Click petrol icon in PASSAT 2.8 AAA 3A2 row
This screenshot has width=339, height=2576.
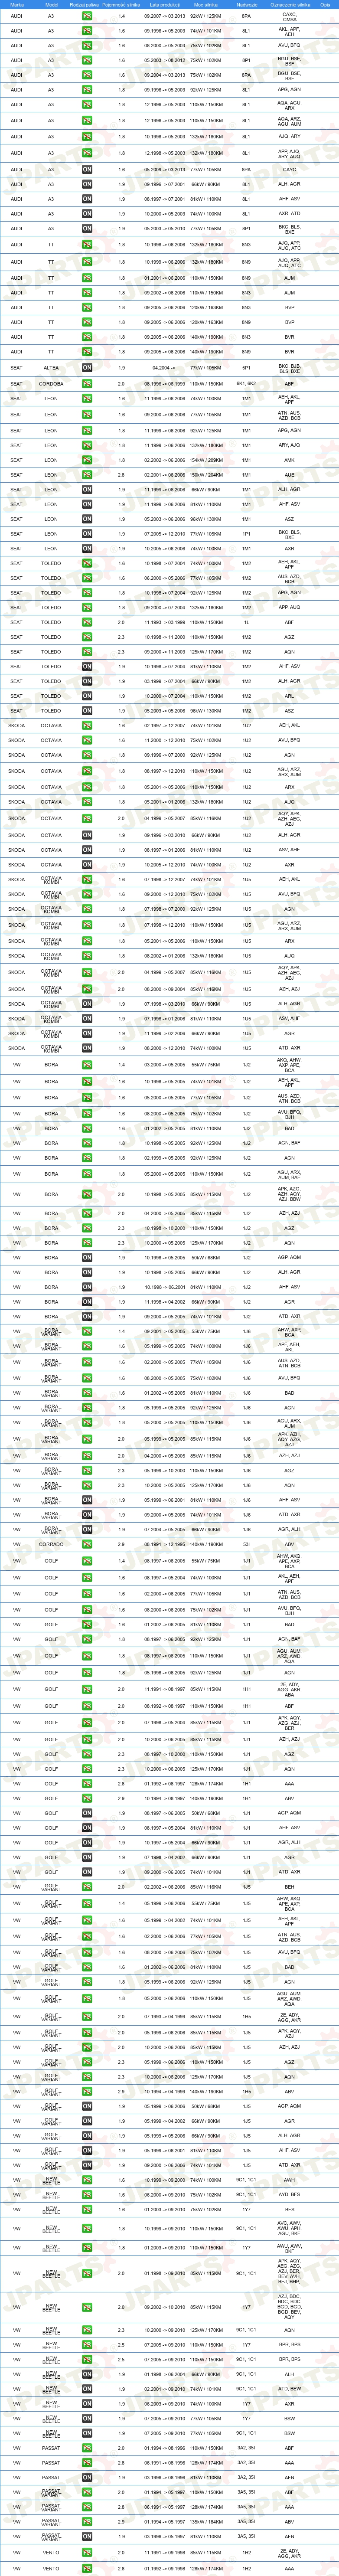[x=87, y=2462]
